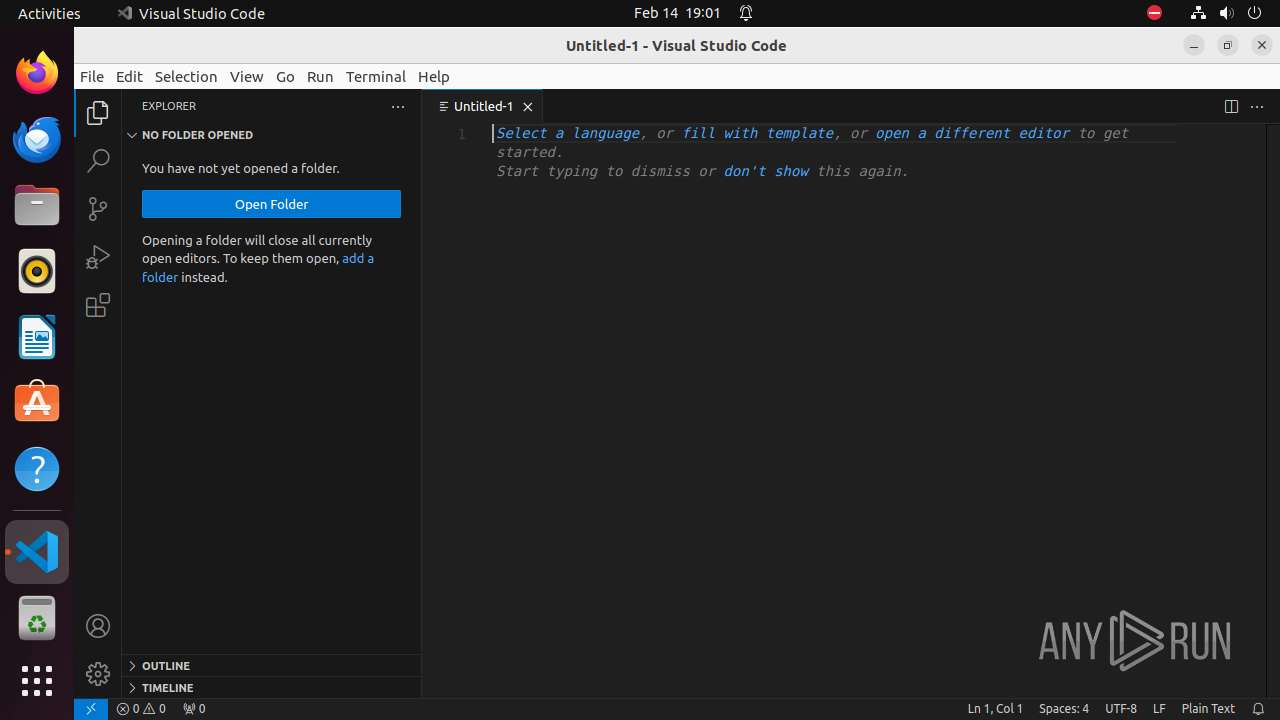This screenshot has width=1280, height=720.
Task: Open the Manage gear icon
Action: 98,674
